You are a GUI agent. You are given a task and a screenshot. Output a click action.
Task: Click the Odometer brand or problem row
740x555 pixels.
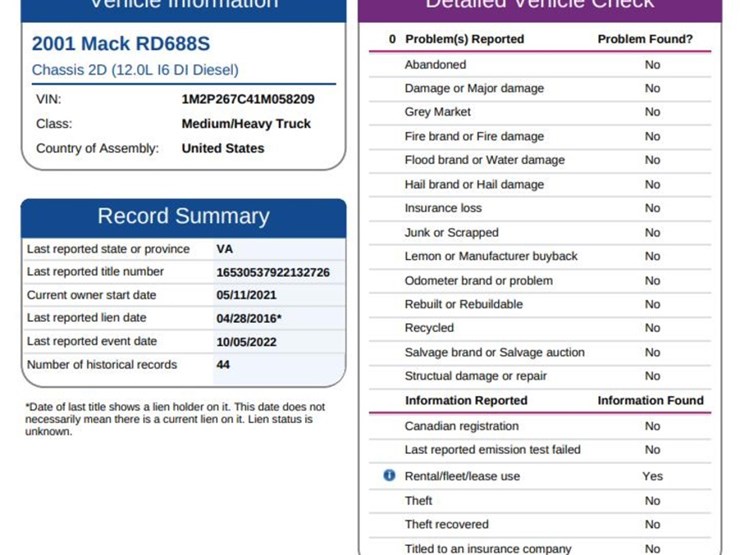click(478, 280)
